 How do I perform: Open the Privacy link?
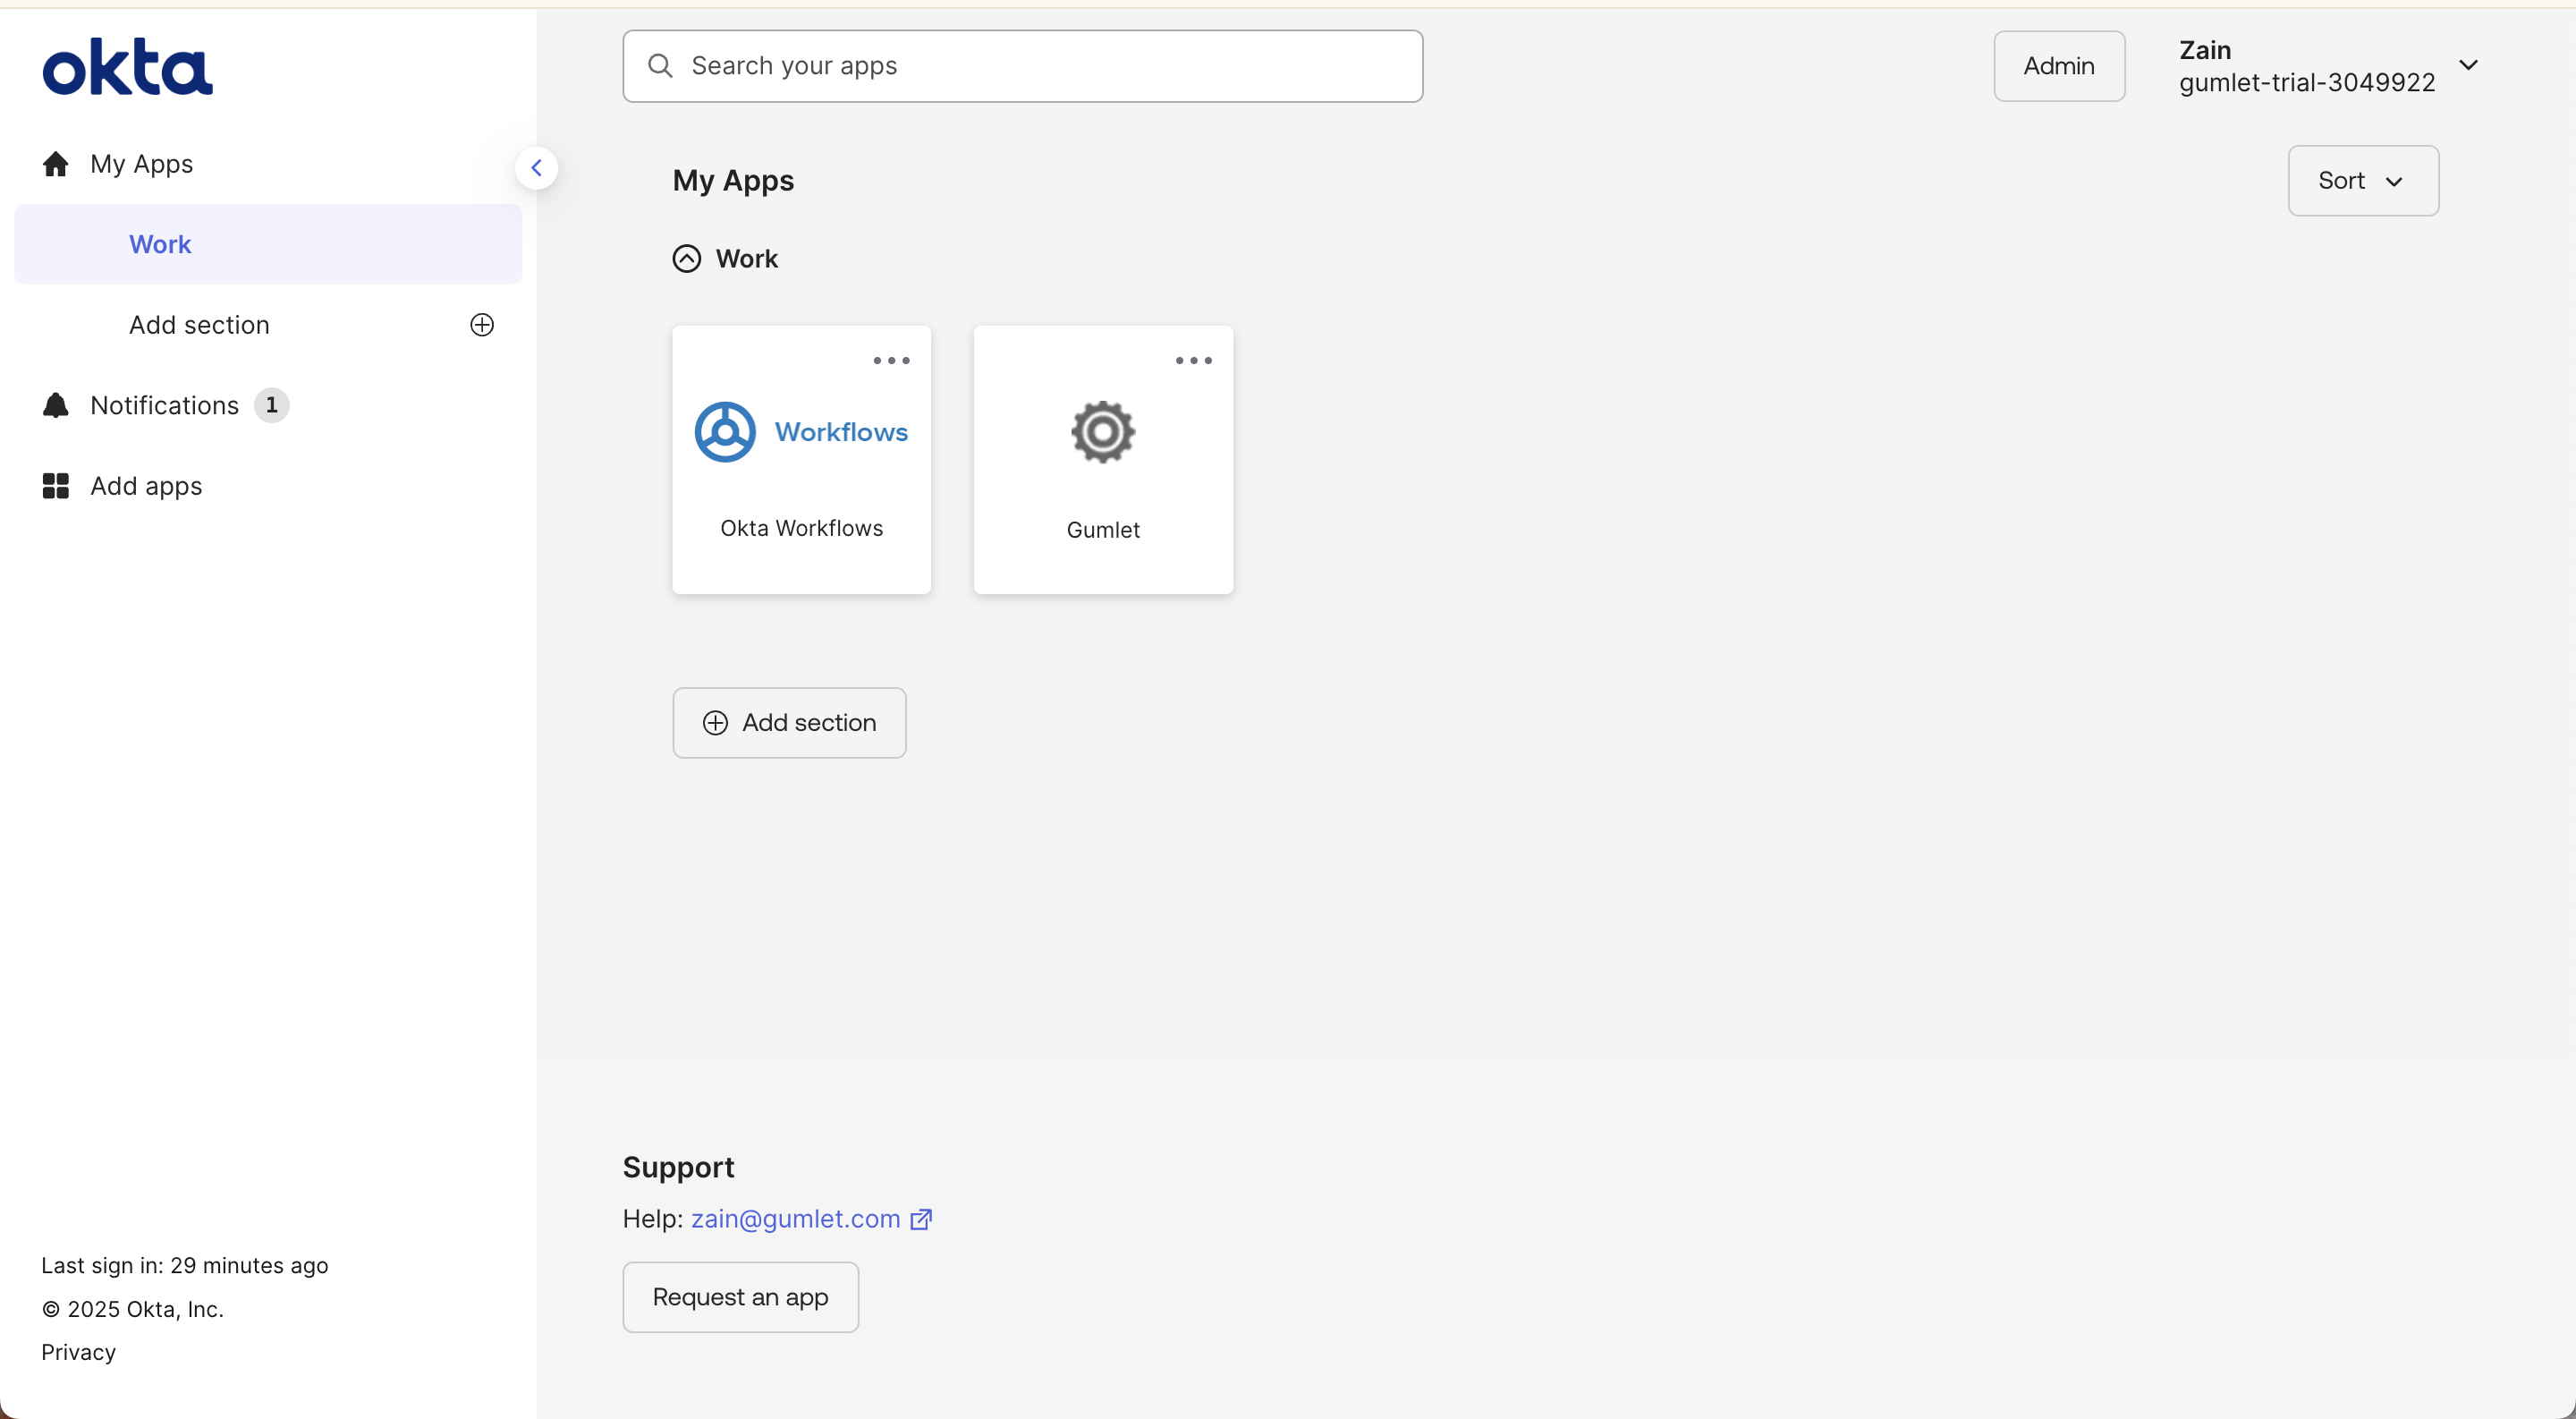pyautogui.click(x=78, y=1352)
